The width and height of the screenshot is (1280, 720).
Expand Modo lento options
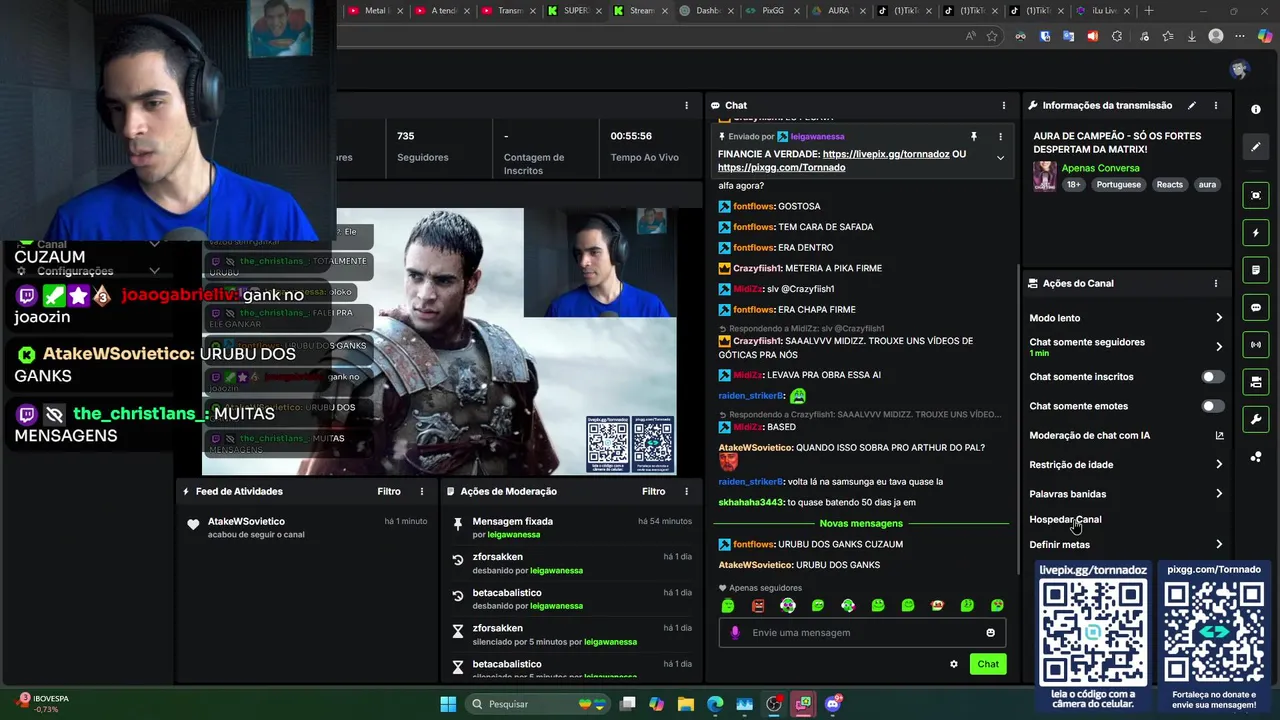click(x=1219, y=318)
